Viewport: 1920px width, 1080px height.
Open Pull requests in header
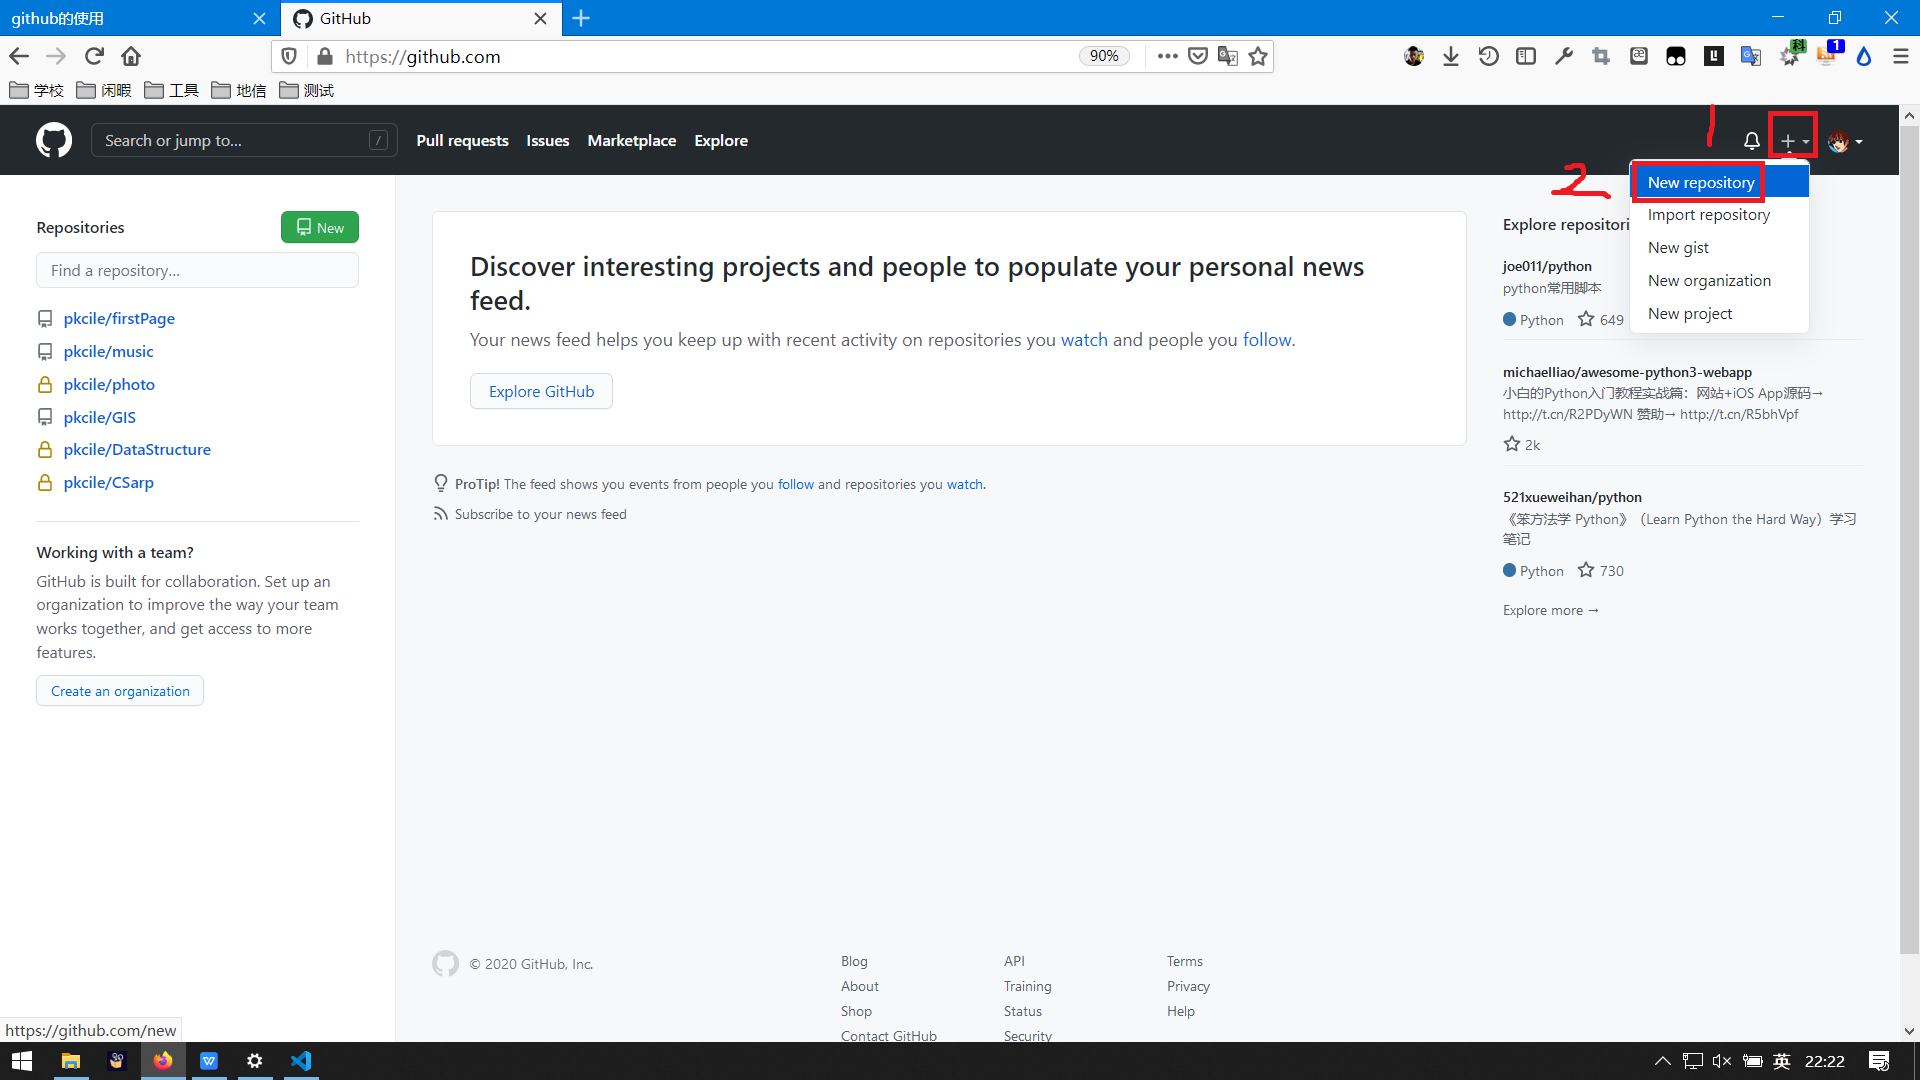pos(462,141)
